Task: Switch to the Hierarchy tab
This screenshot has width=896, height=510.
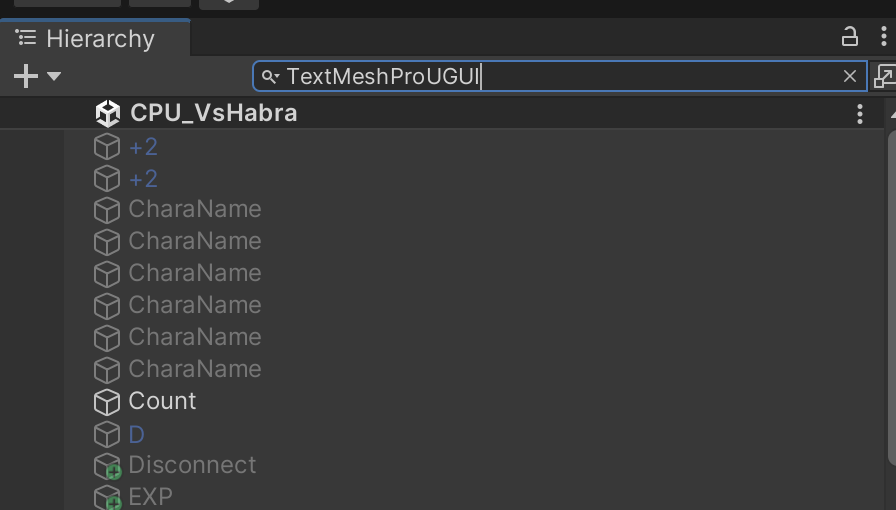Action: (95, 38)
